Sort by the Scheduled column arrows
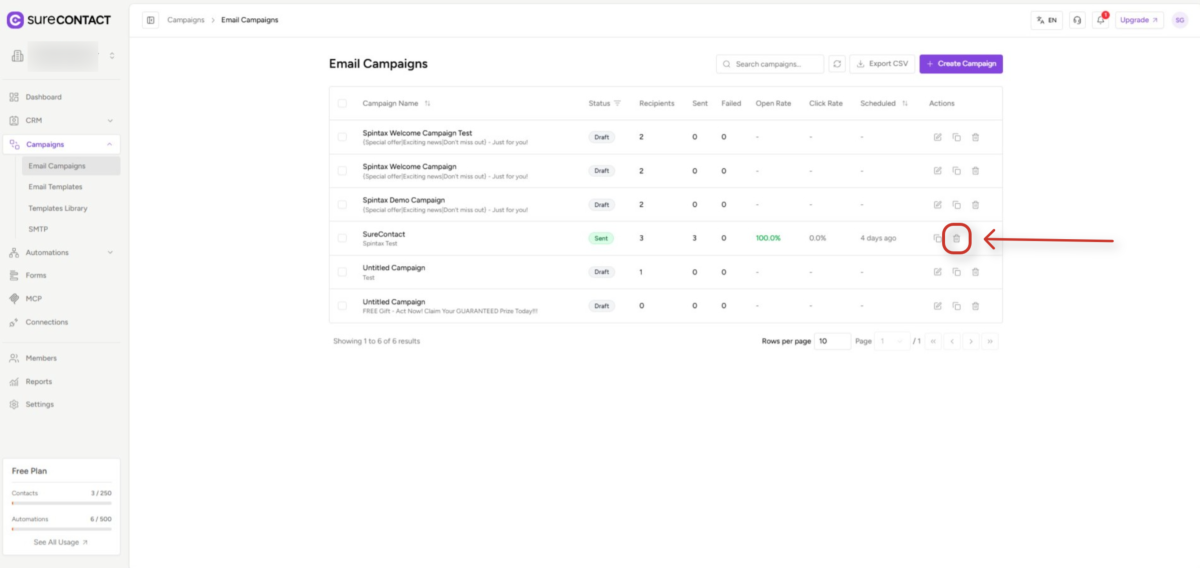 coord(905,103)
